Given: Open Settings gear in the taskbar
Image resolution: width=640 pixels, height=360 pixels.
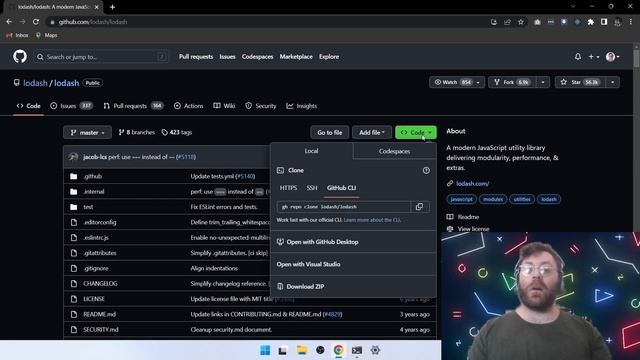Looking at the screenshot, I should point(375,350).
